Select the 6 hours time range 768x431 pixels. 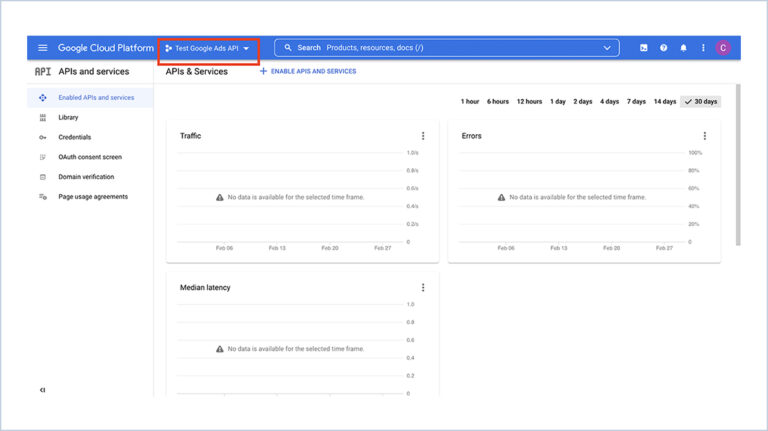click(x=498, y=101)
